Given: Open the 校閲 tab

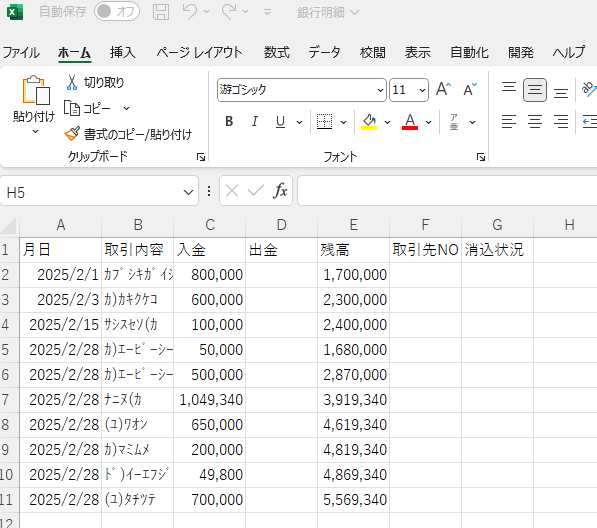Looking at the screenshot, I should coord(373,52).
